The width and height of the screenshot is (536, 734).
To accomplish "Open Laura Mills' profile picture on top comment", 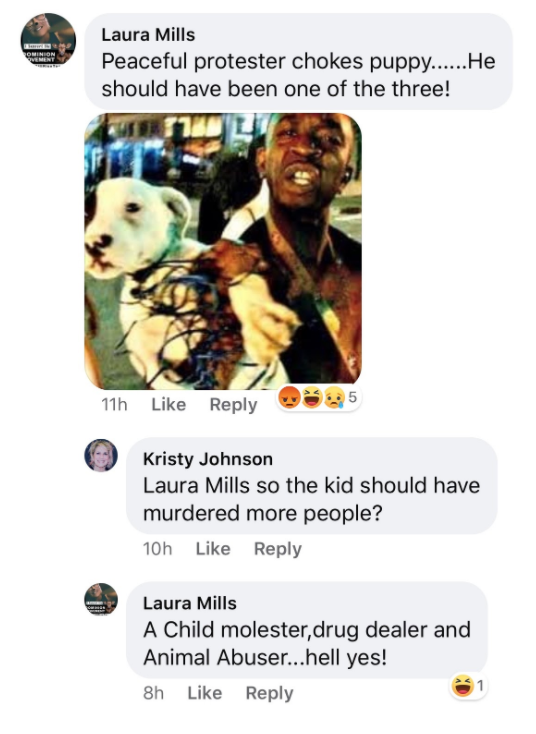I will (x=48, y=41).
